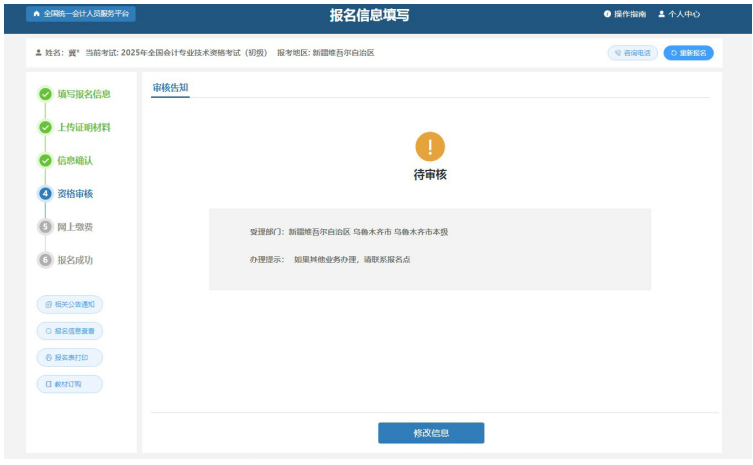Image resolution: width=753 pixels, height=465 pixels.
Task: Click the 报考地区 region text
Action: click(326, 53)
